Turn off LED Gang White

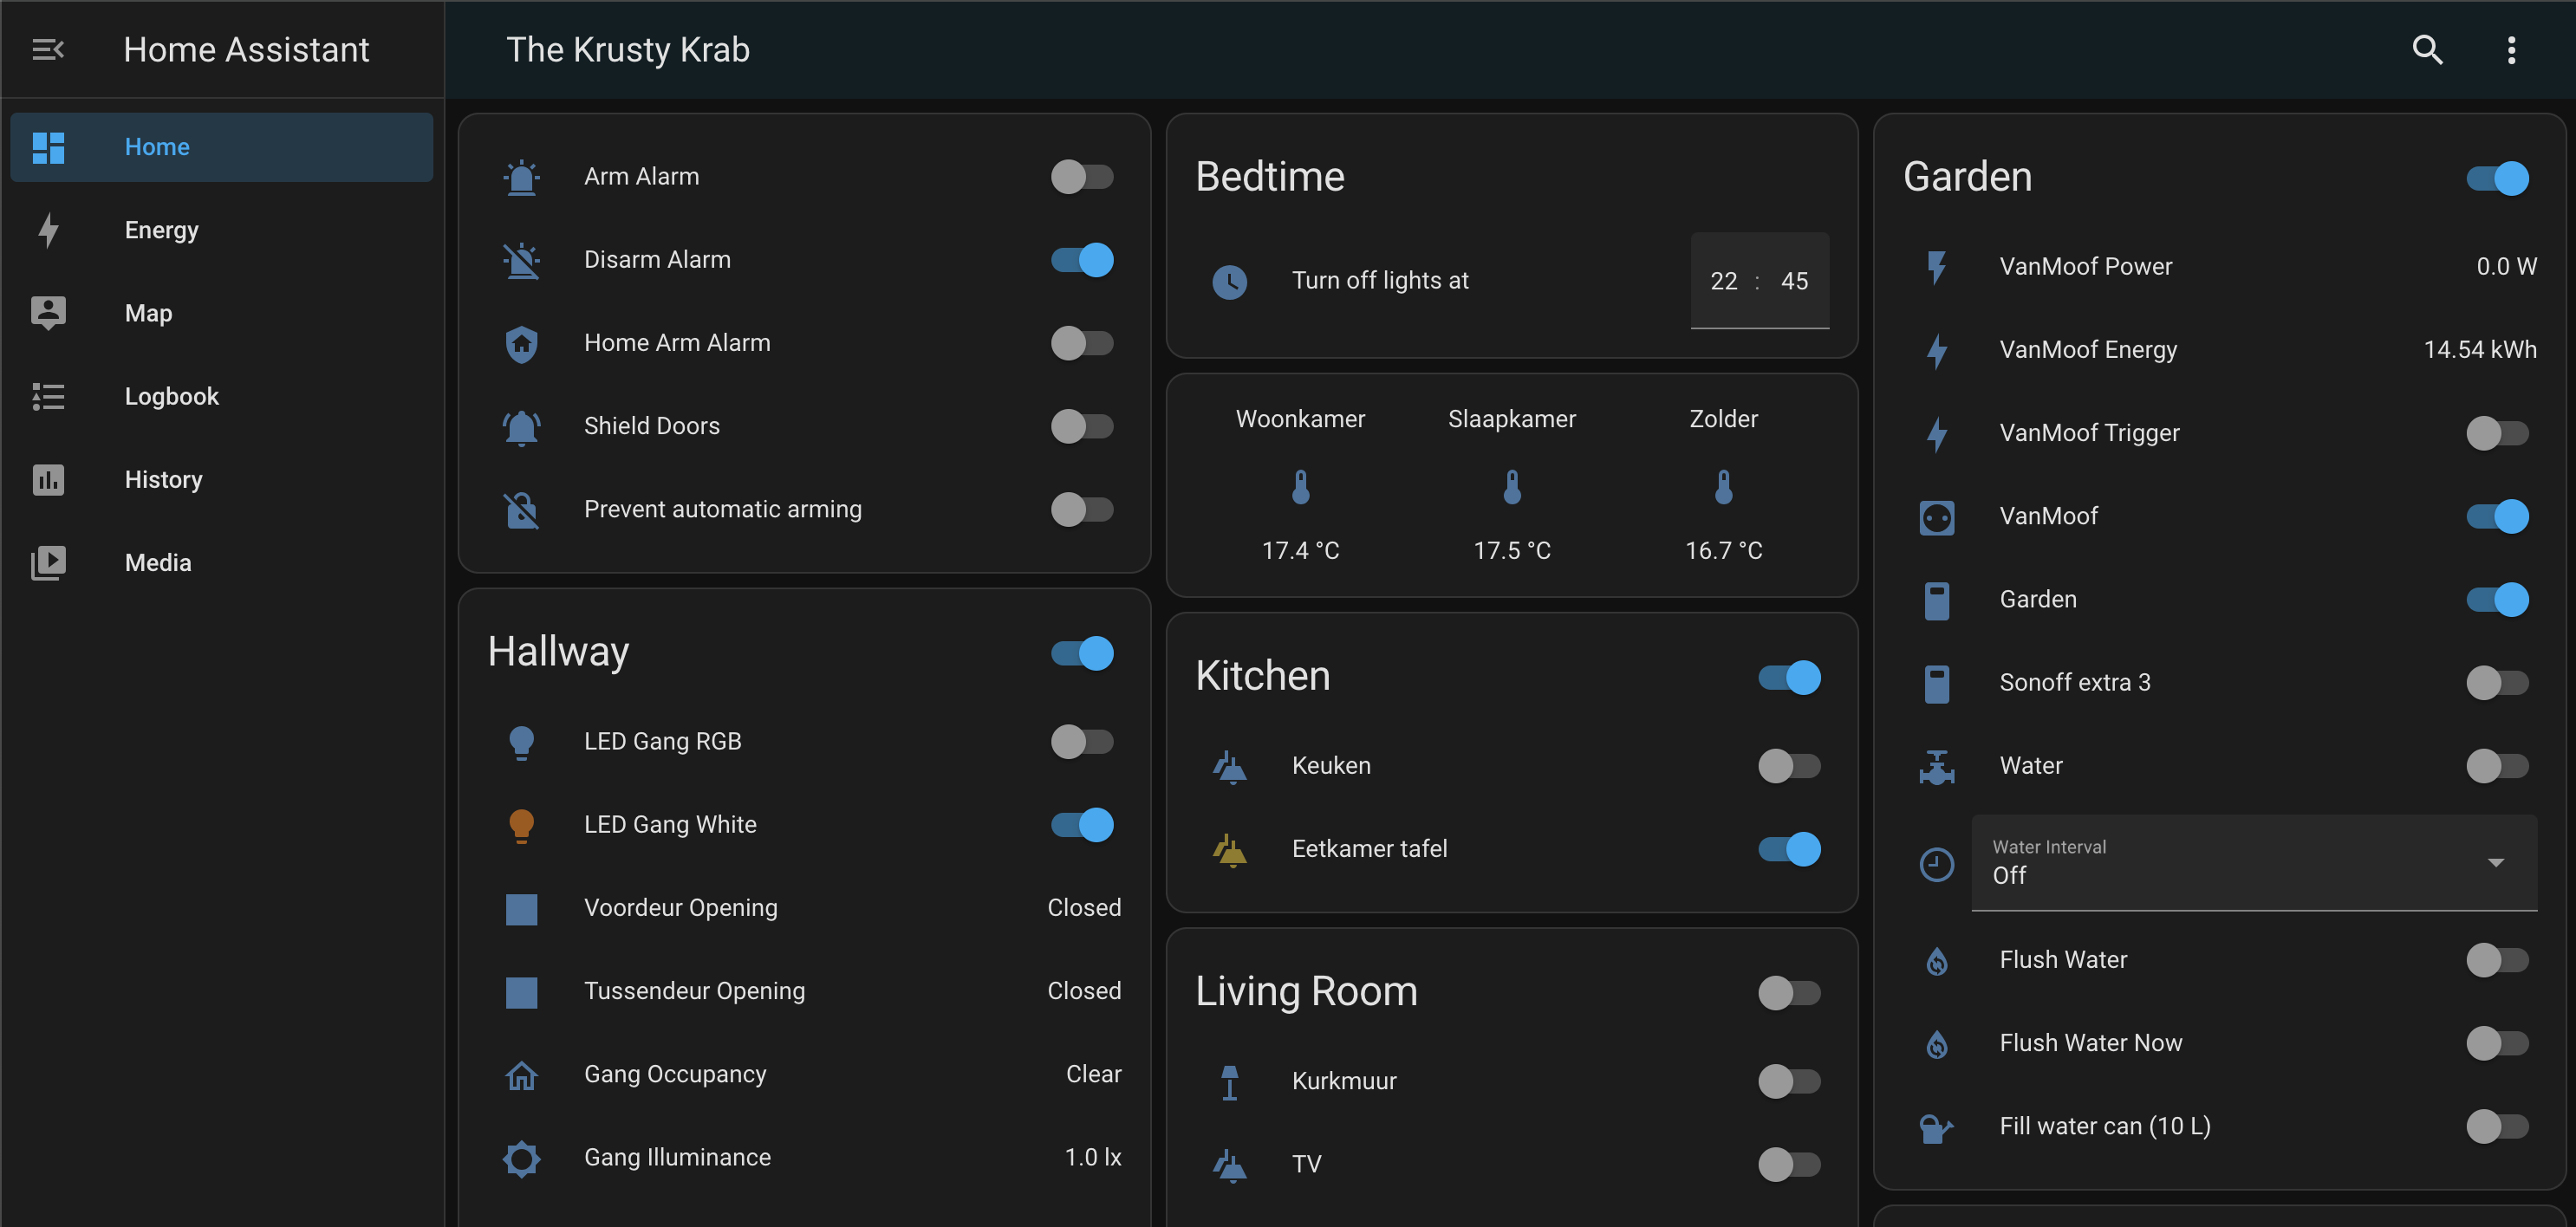(1081, 825)
